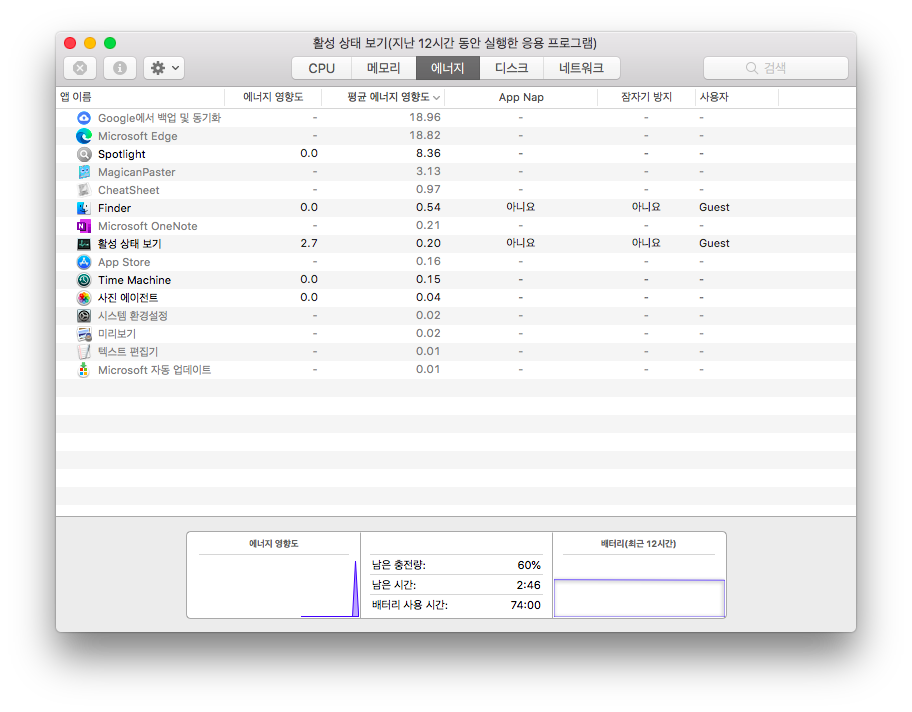Click the App Store icon
Viewport: 912px width, 712px height.
[84, 262]
